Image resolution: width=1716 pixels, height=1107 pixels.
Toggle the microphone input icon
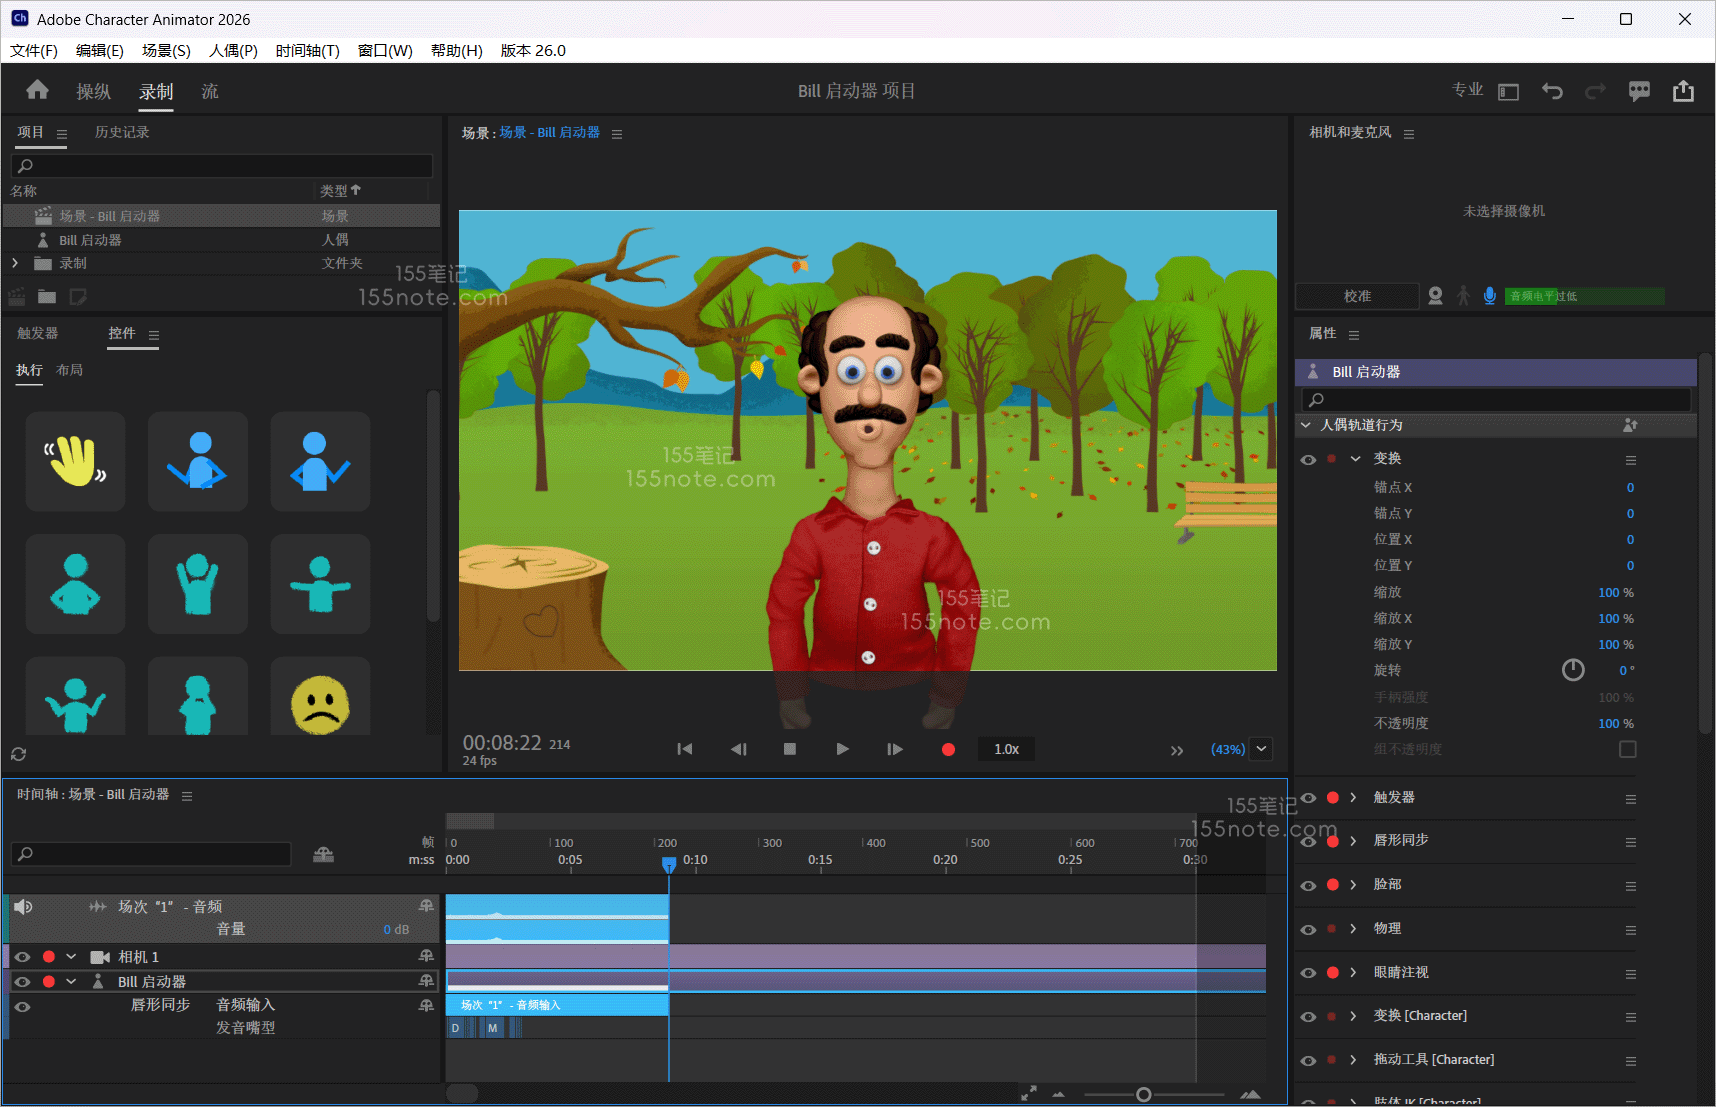coord(1489,296)
